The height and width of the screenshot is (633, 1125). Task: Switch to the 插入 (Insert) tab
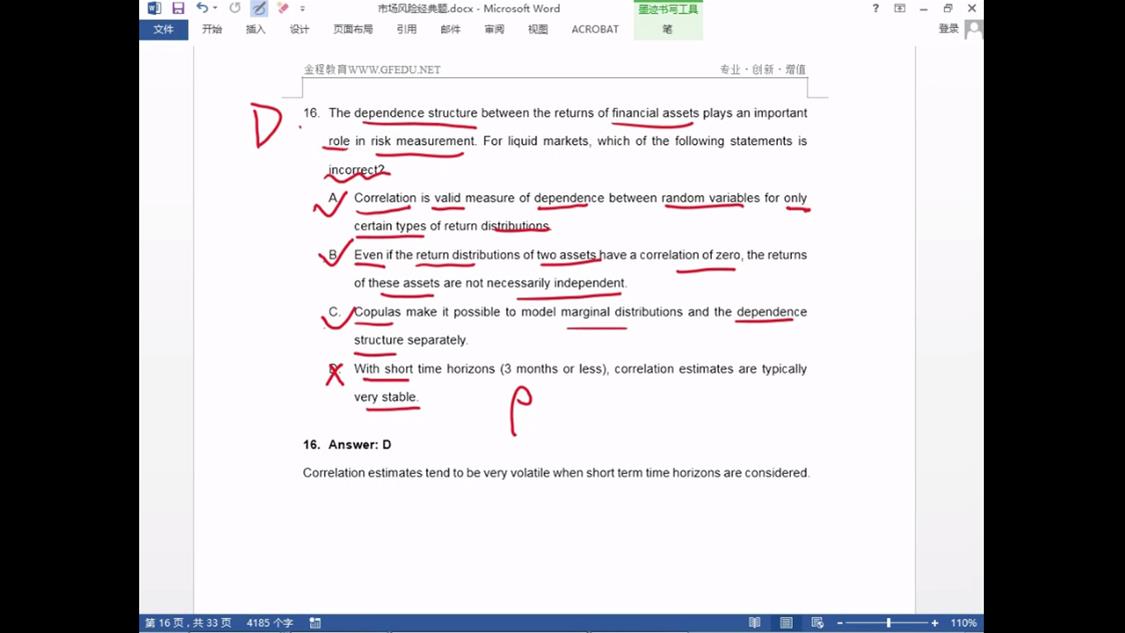pos(255,29)
